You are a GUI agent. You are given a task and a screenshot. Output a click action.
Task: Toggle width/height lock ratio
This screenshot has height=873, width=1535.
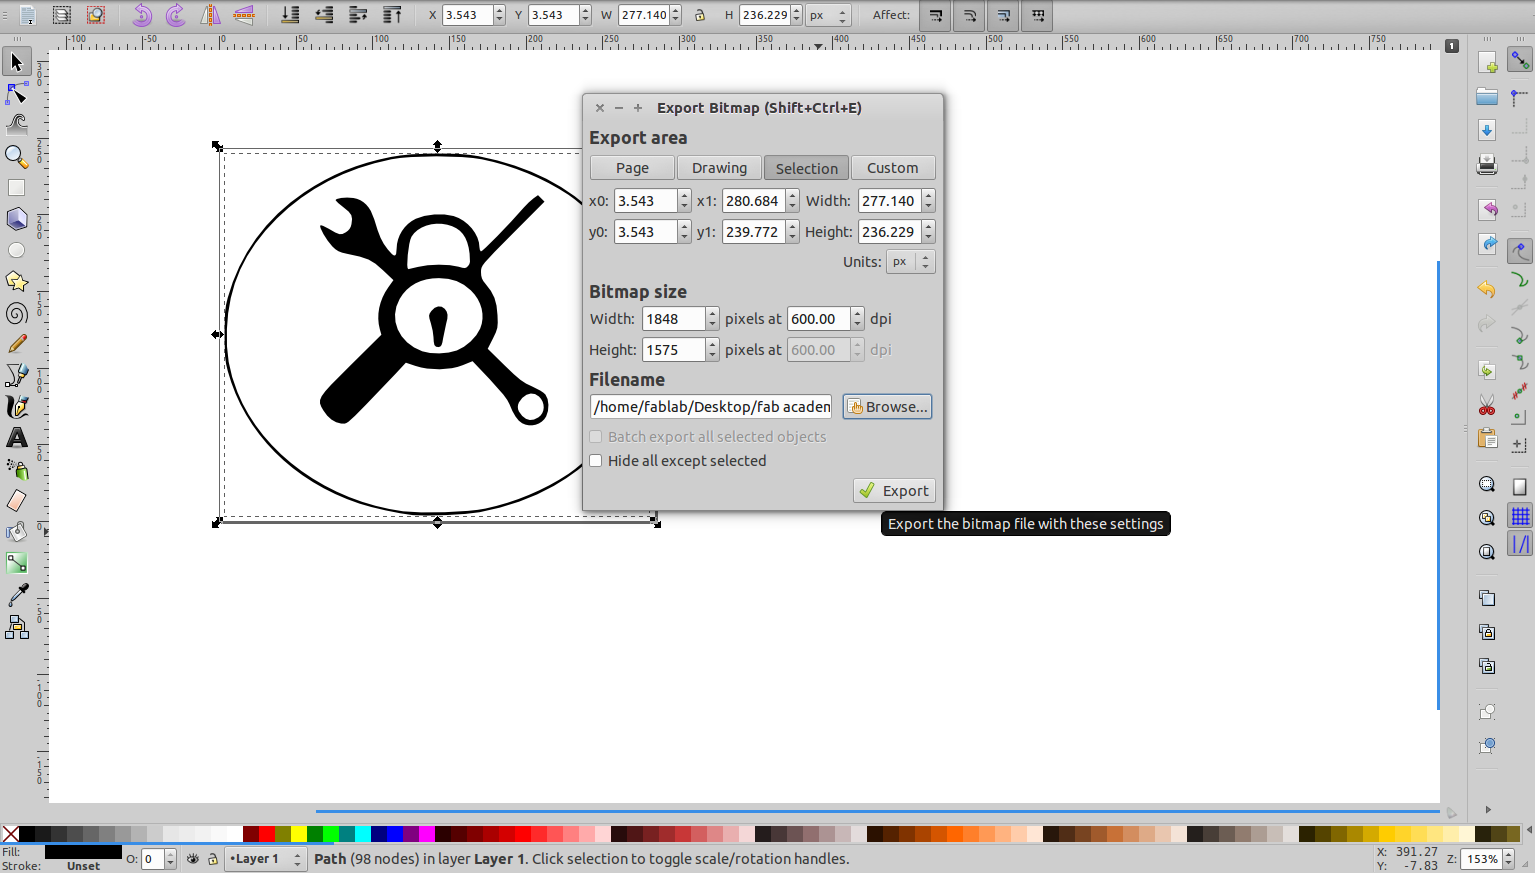click(x=699, y=15)
